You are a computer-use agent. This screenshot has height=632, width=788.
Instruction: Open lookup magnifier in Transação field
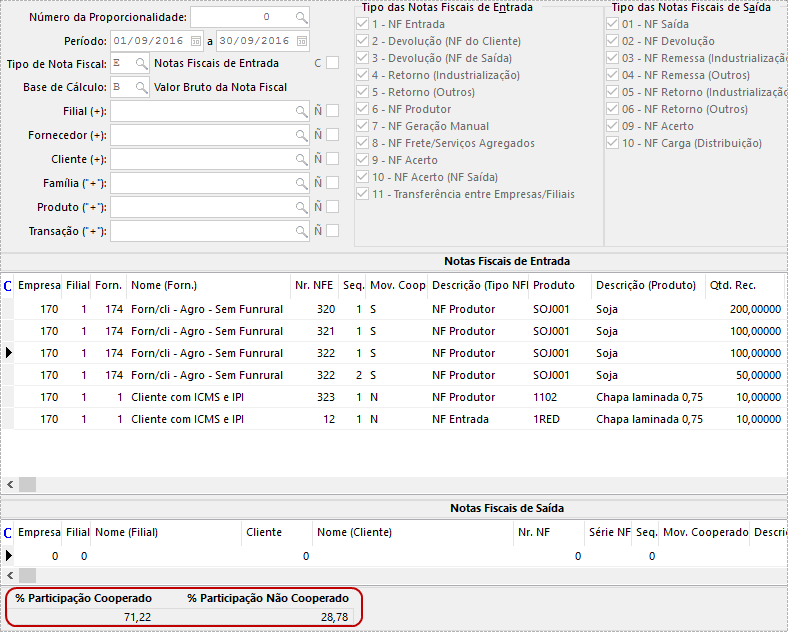(301, 232)
